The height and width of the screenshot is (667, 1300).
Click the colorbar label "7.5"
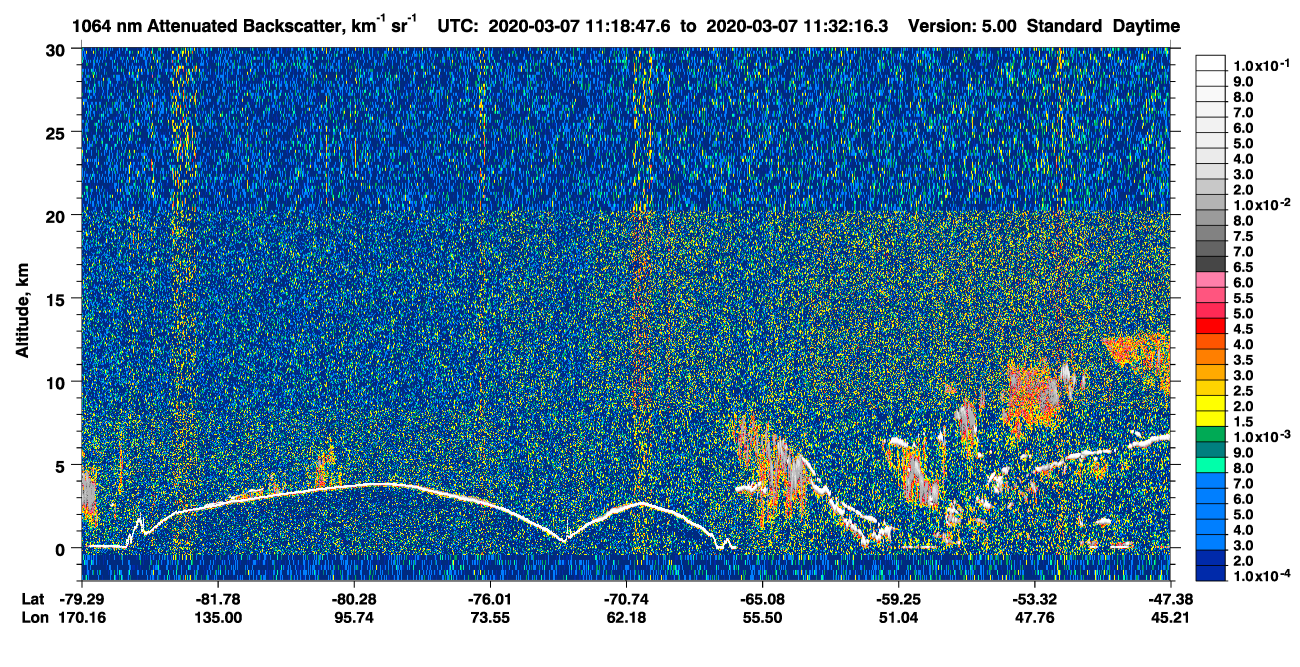click(x=1243, y=236)
